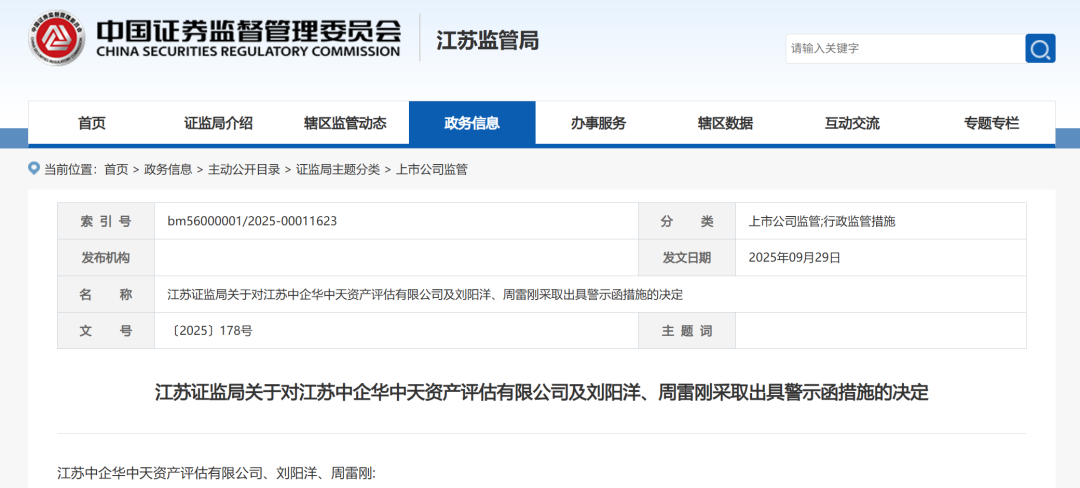Open the 辖区数据 navigation tab
Image resolution: width=1080 pixels, height=488 pixels.
pyautogui.click(x=725, y=124)
